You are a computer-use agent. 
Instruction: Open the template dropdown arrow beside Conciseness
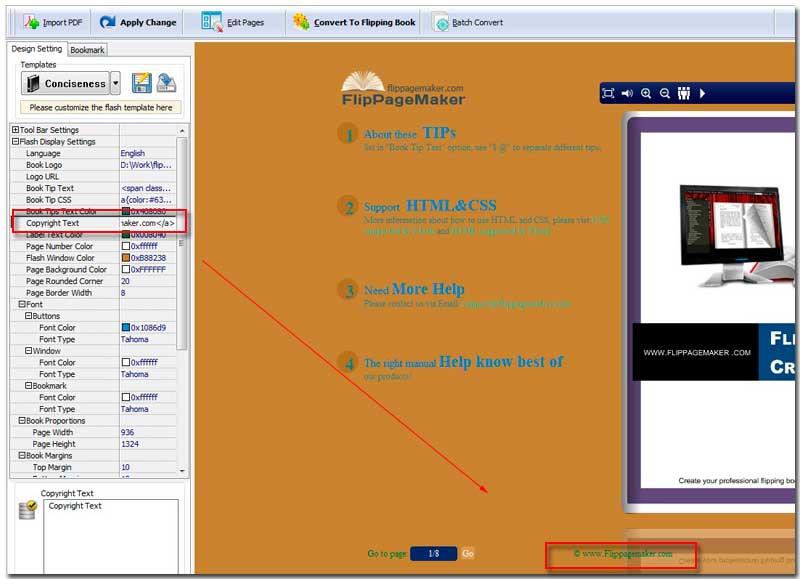pos(116,83)
